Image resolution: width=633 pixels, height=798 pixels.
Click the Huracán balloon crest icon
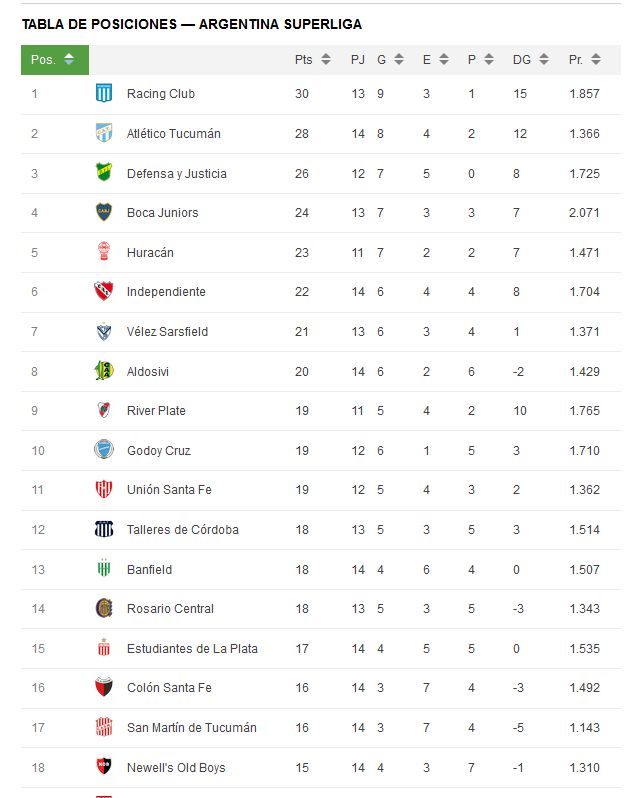point(104,252)
